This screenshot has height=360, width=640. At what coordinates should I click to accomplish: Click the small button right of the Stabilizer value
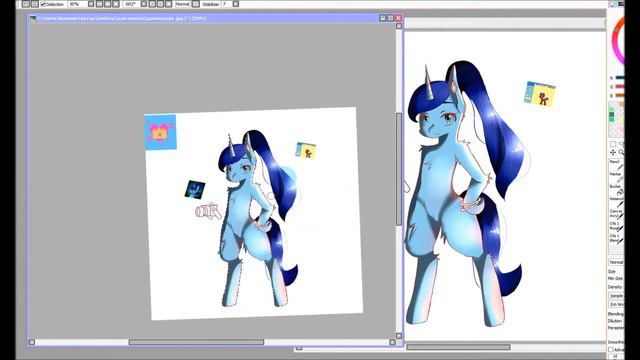point(236,4)
